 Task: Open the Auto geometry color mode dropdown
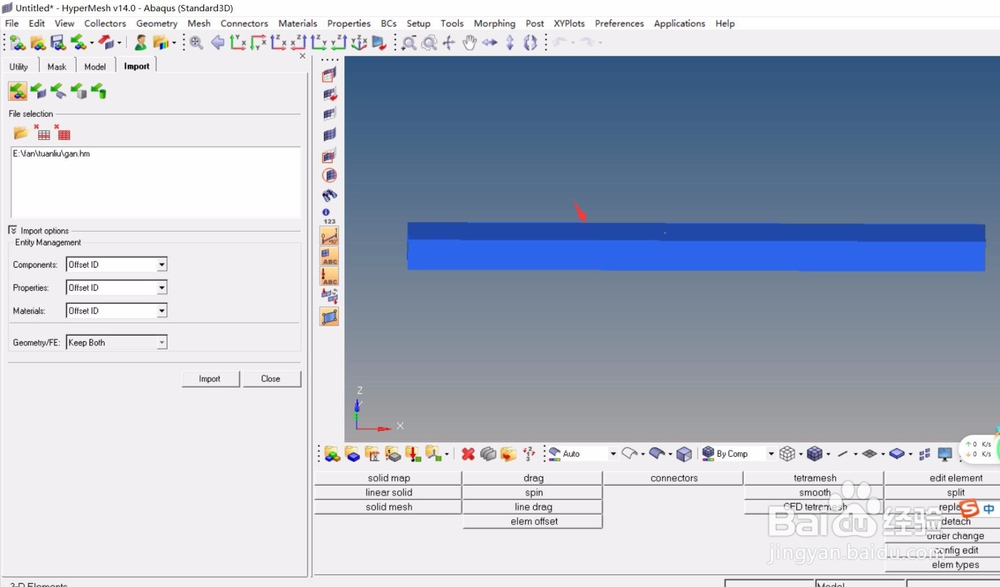(613, 454)
